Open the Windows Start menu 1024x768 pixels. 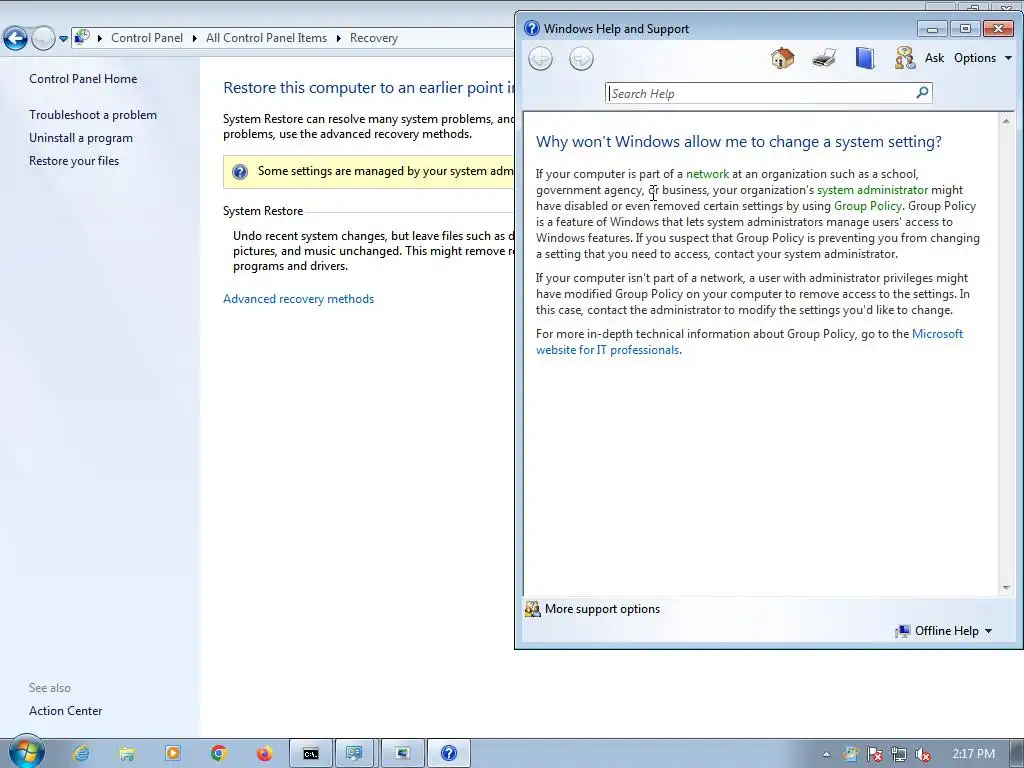point(26,752)
